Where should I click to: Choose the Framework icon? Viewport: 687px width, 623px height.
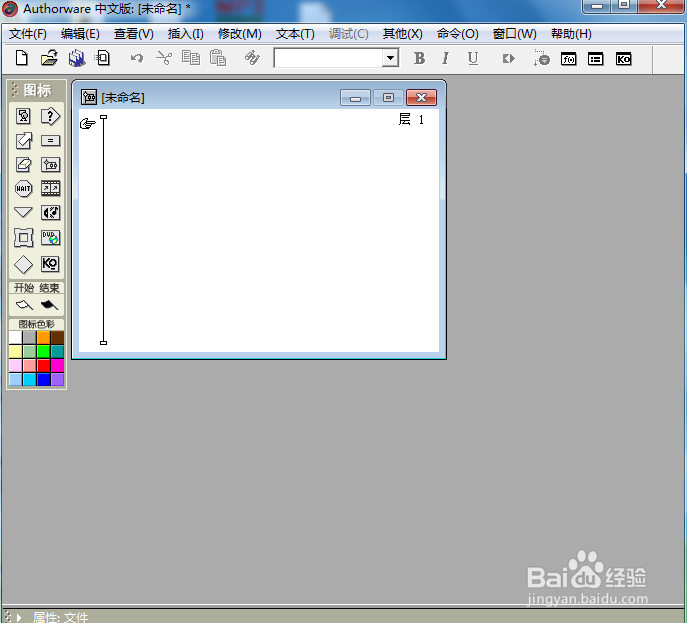click(23, 238)
